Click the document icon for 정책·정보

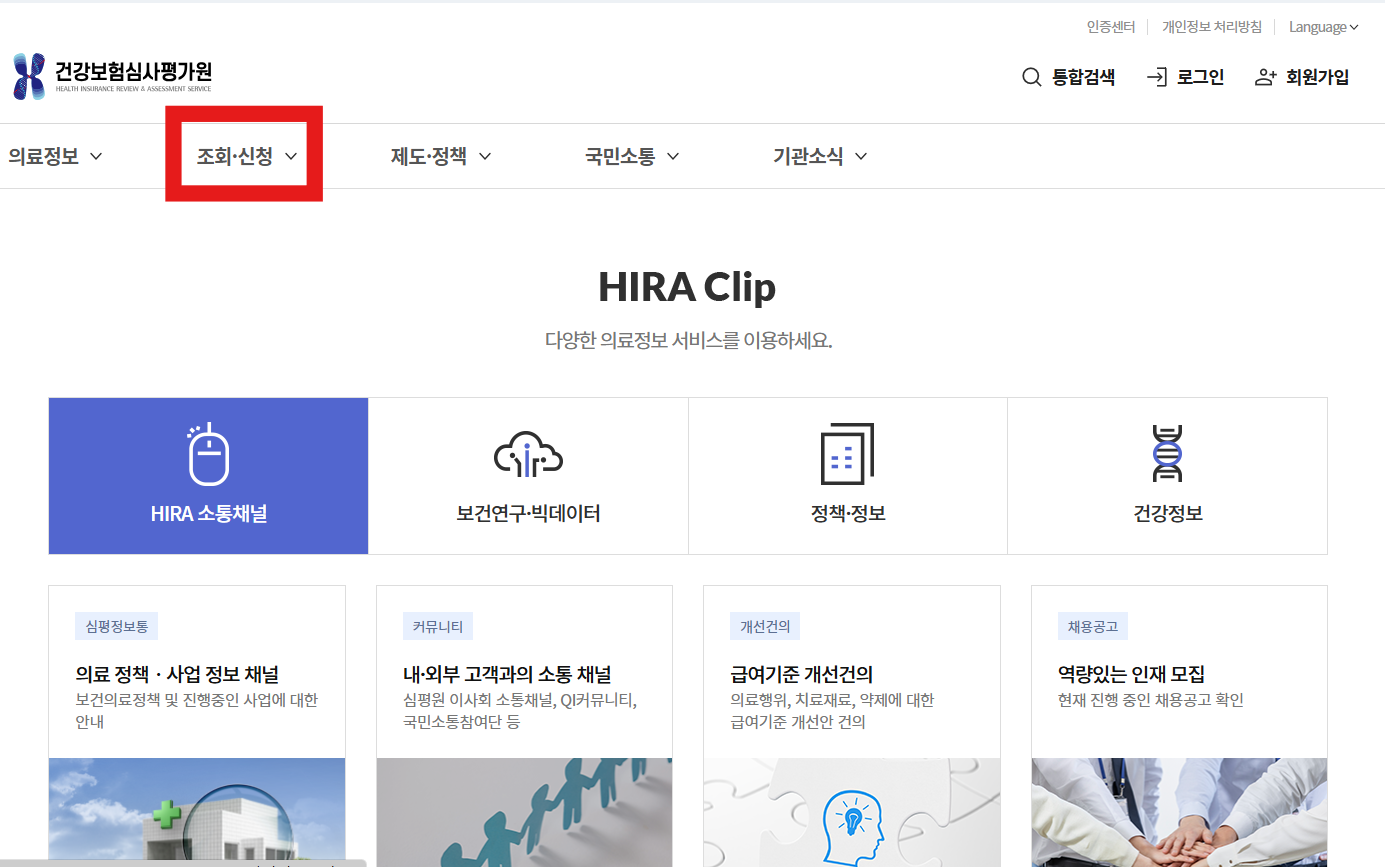click(847, 454)
